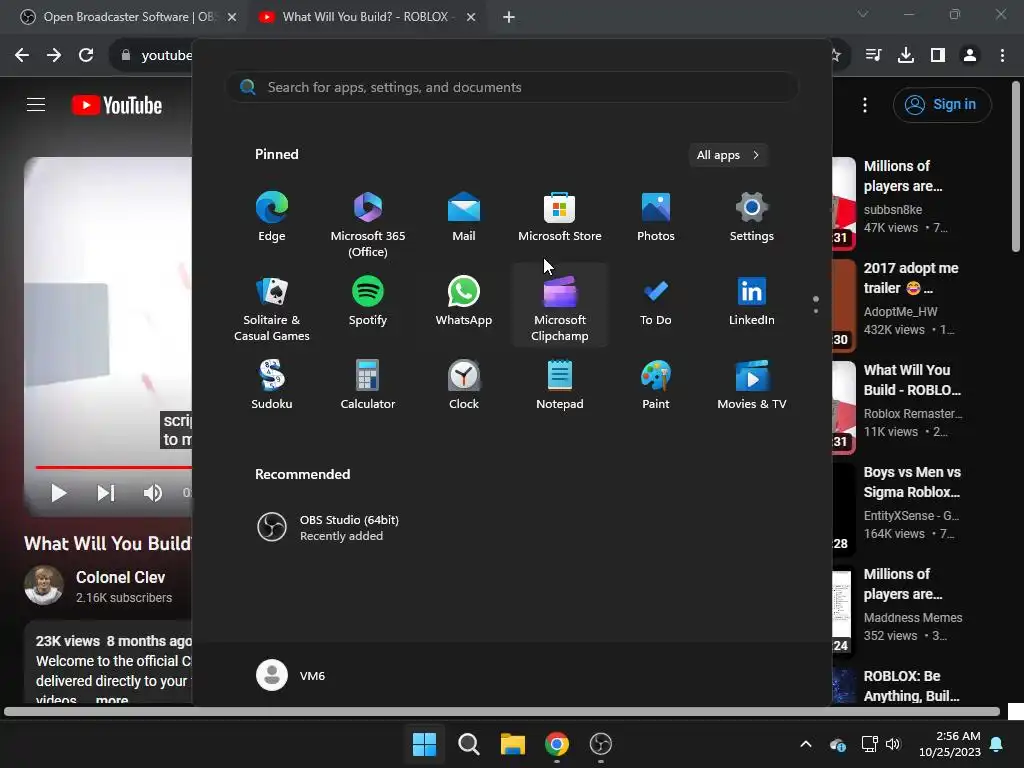Screen dimensions: 1024x768
Task: Open Chrome tab search dropdown
Action: (863, 14)
